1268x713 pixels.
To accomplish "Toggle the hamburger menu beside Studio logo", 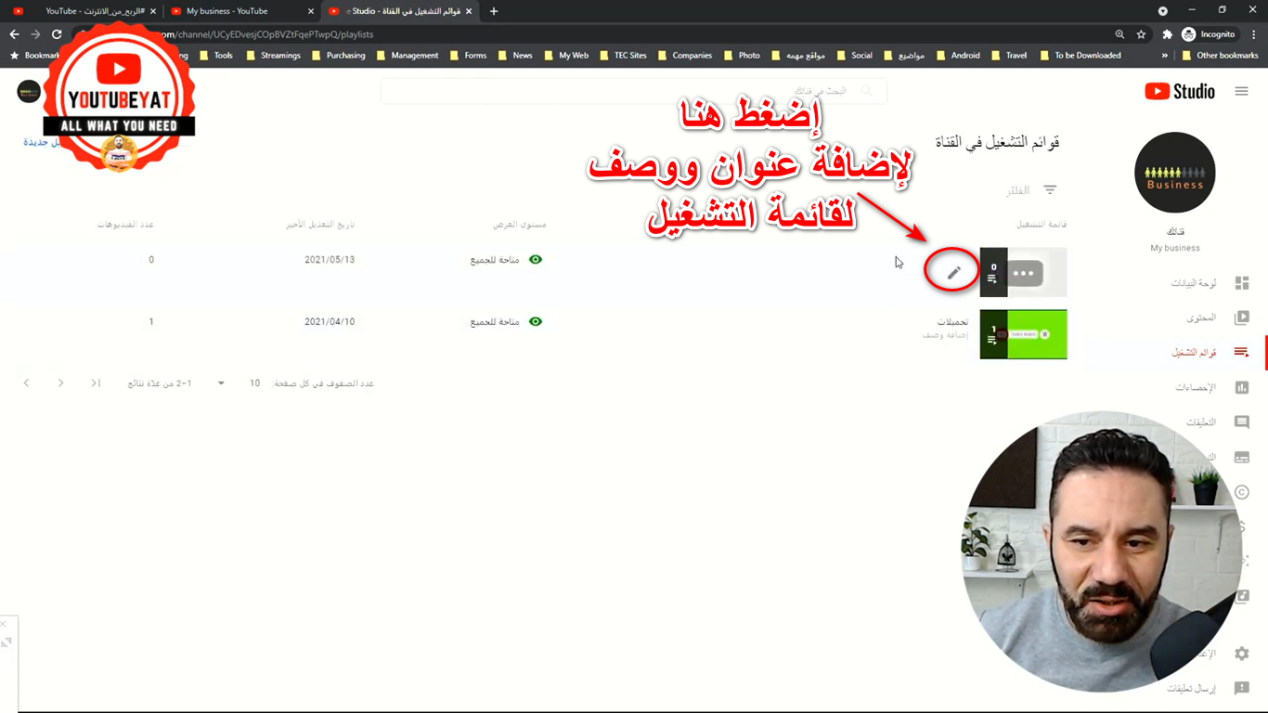I will (x=1241, y=91).
